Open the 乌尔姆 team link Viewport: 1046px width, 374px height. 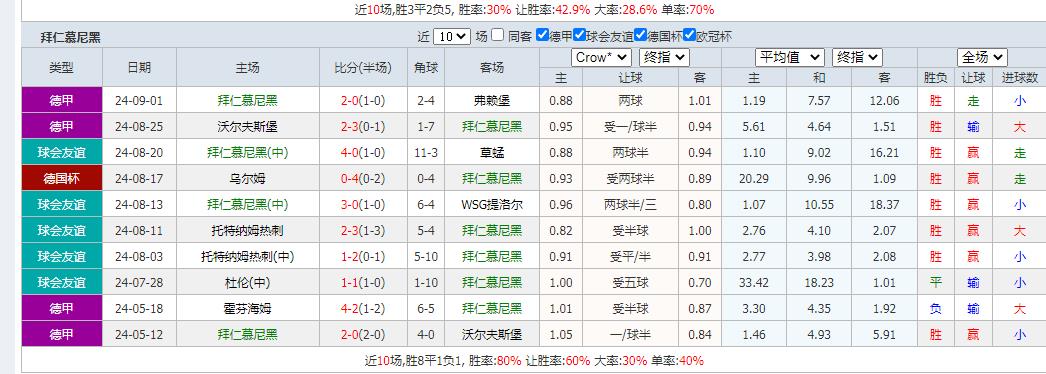coord(247,179)
